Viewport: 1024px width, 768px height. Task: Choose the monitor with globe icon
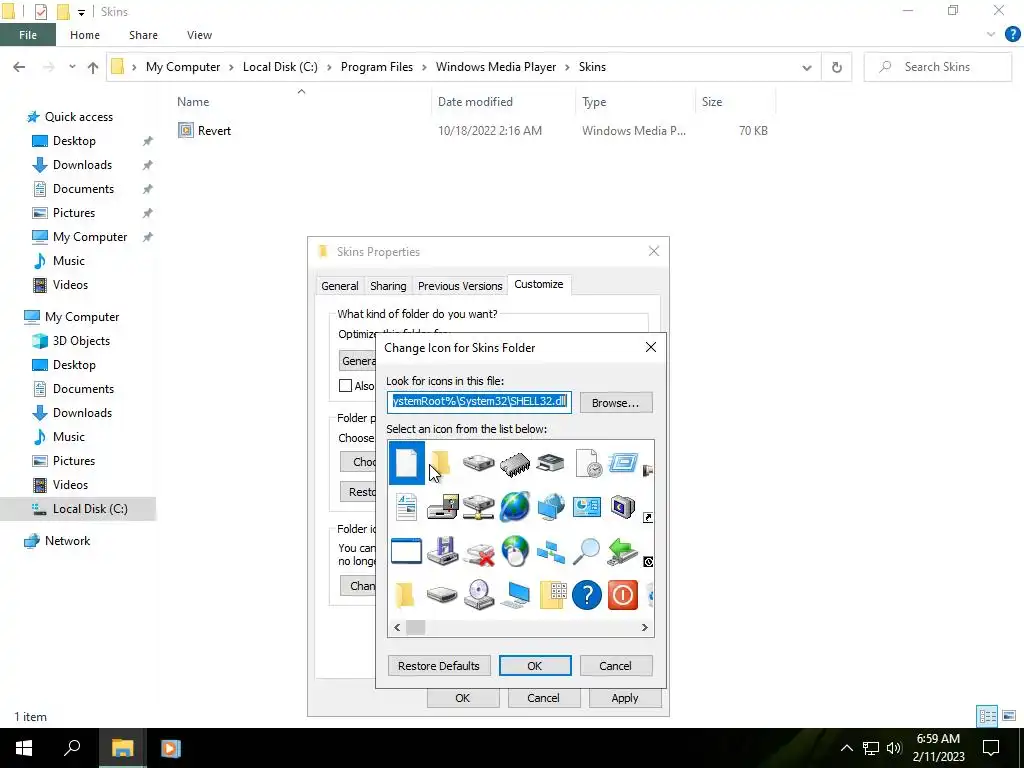(x=551, y=507)
